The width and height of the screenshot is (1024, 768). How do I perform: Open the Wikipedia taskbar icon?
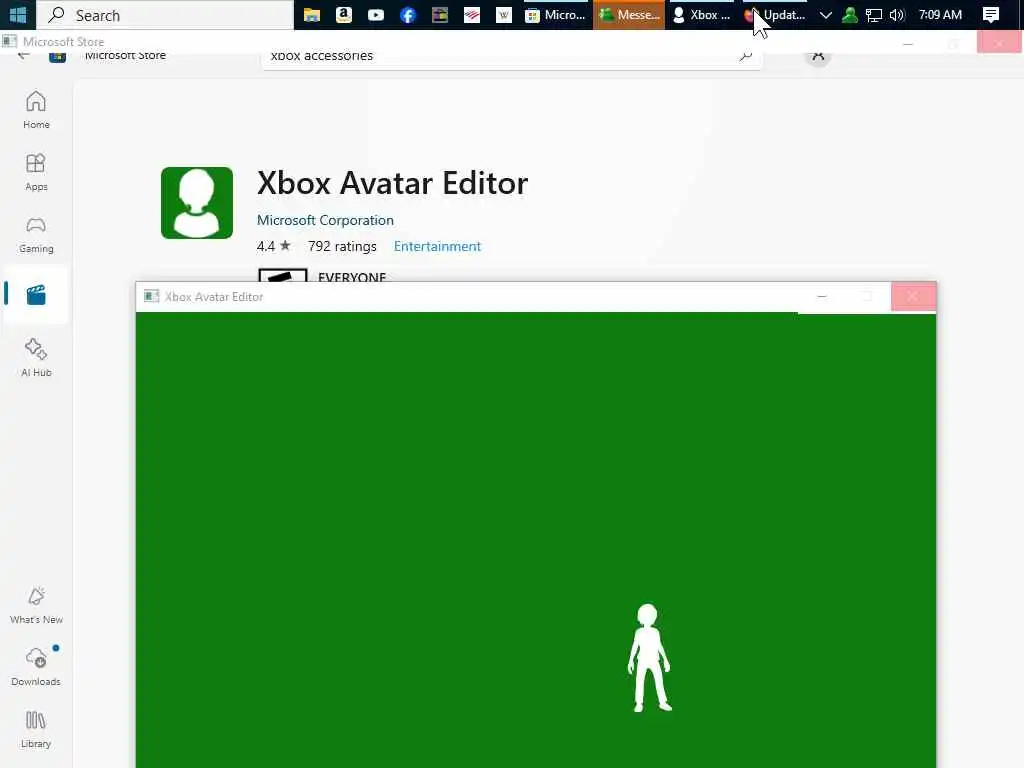coord(504,15)
